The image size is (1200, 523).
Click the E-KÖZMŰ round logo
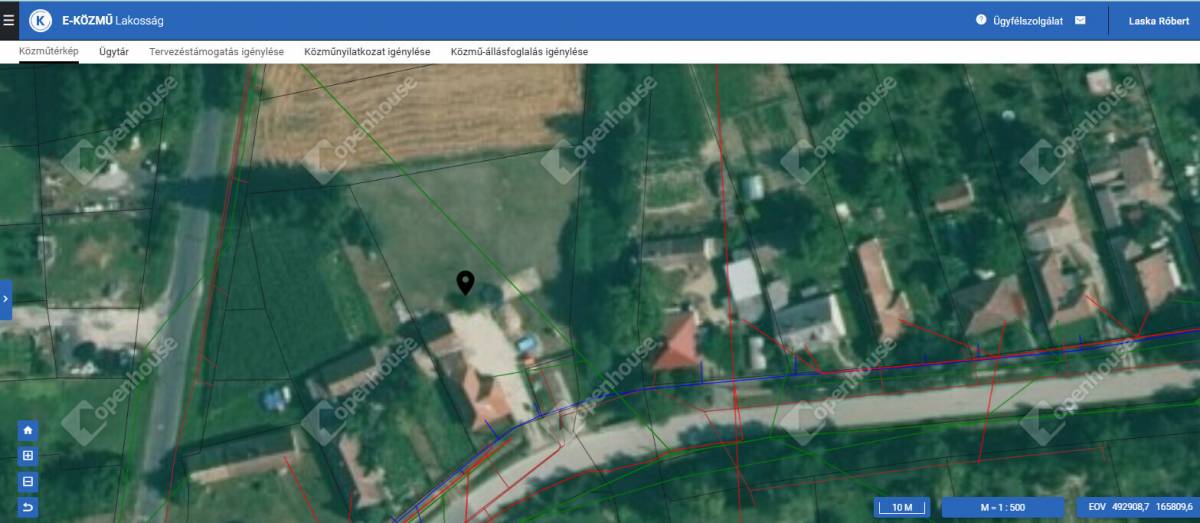[x=41, y=20]
